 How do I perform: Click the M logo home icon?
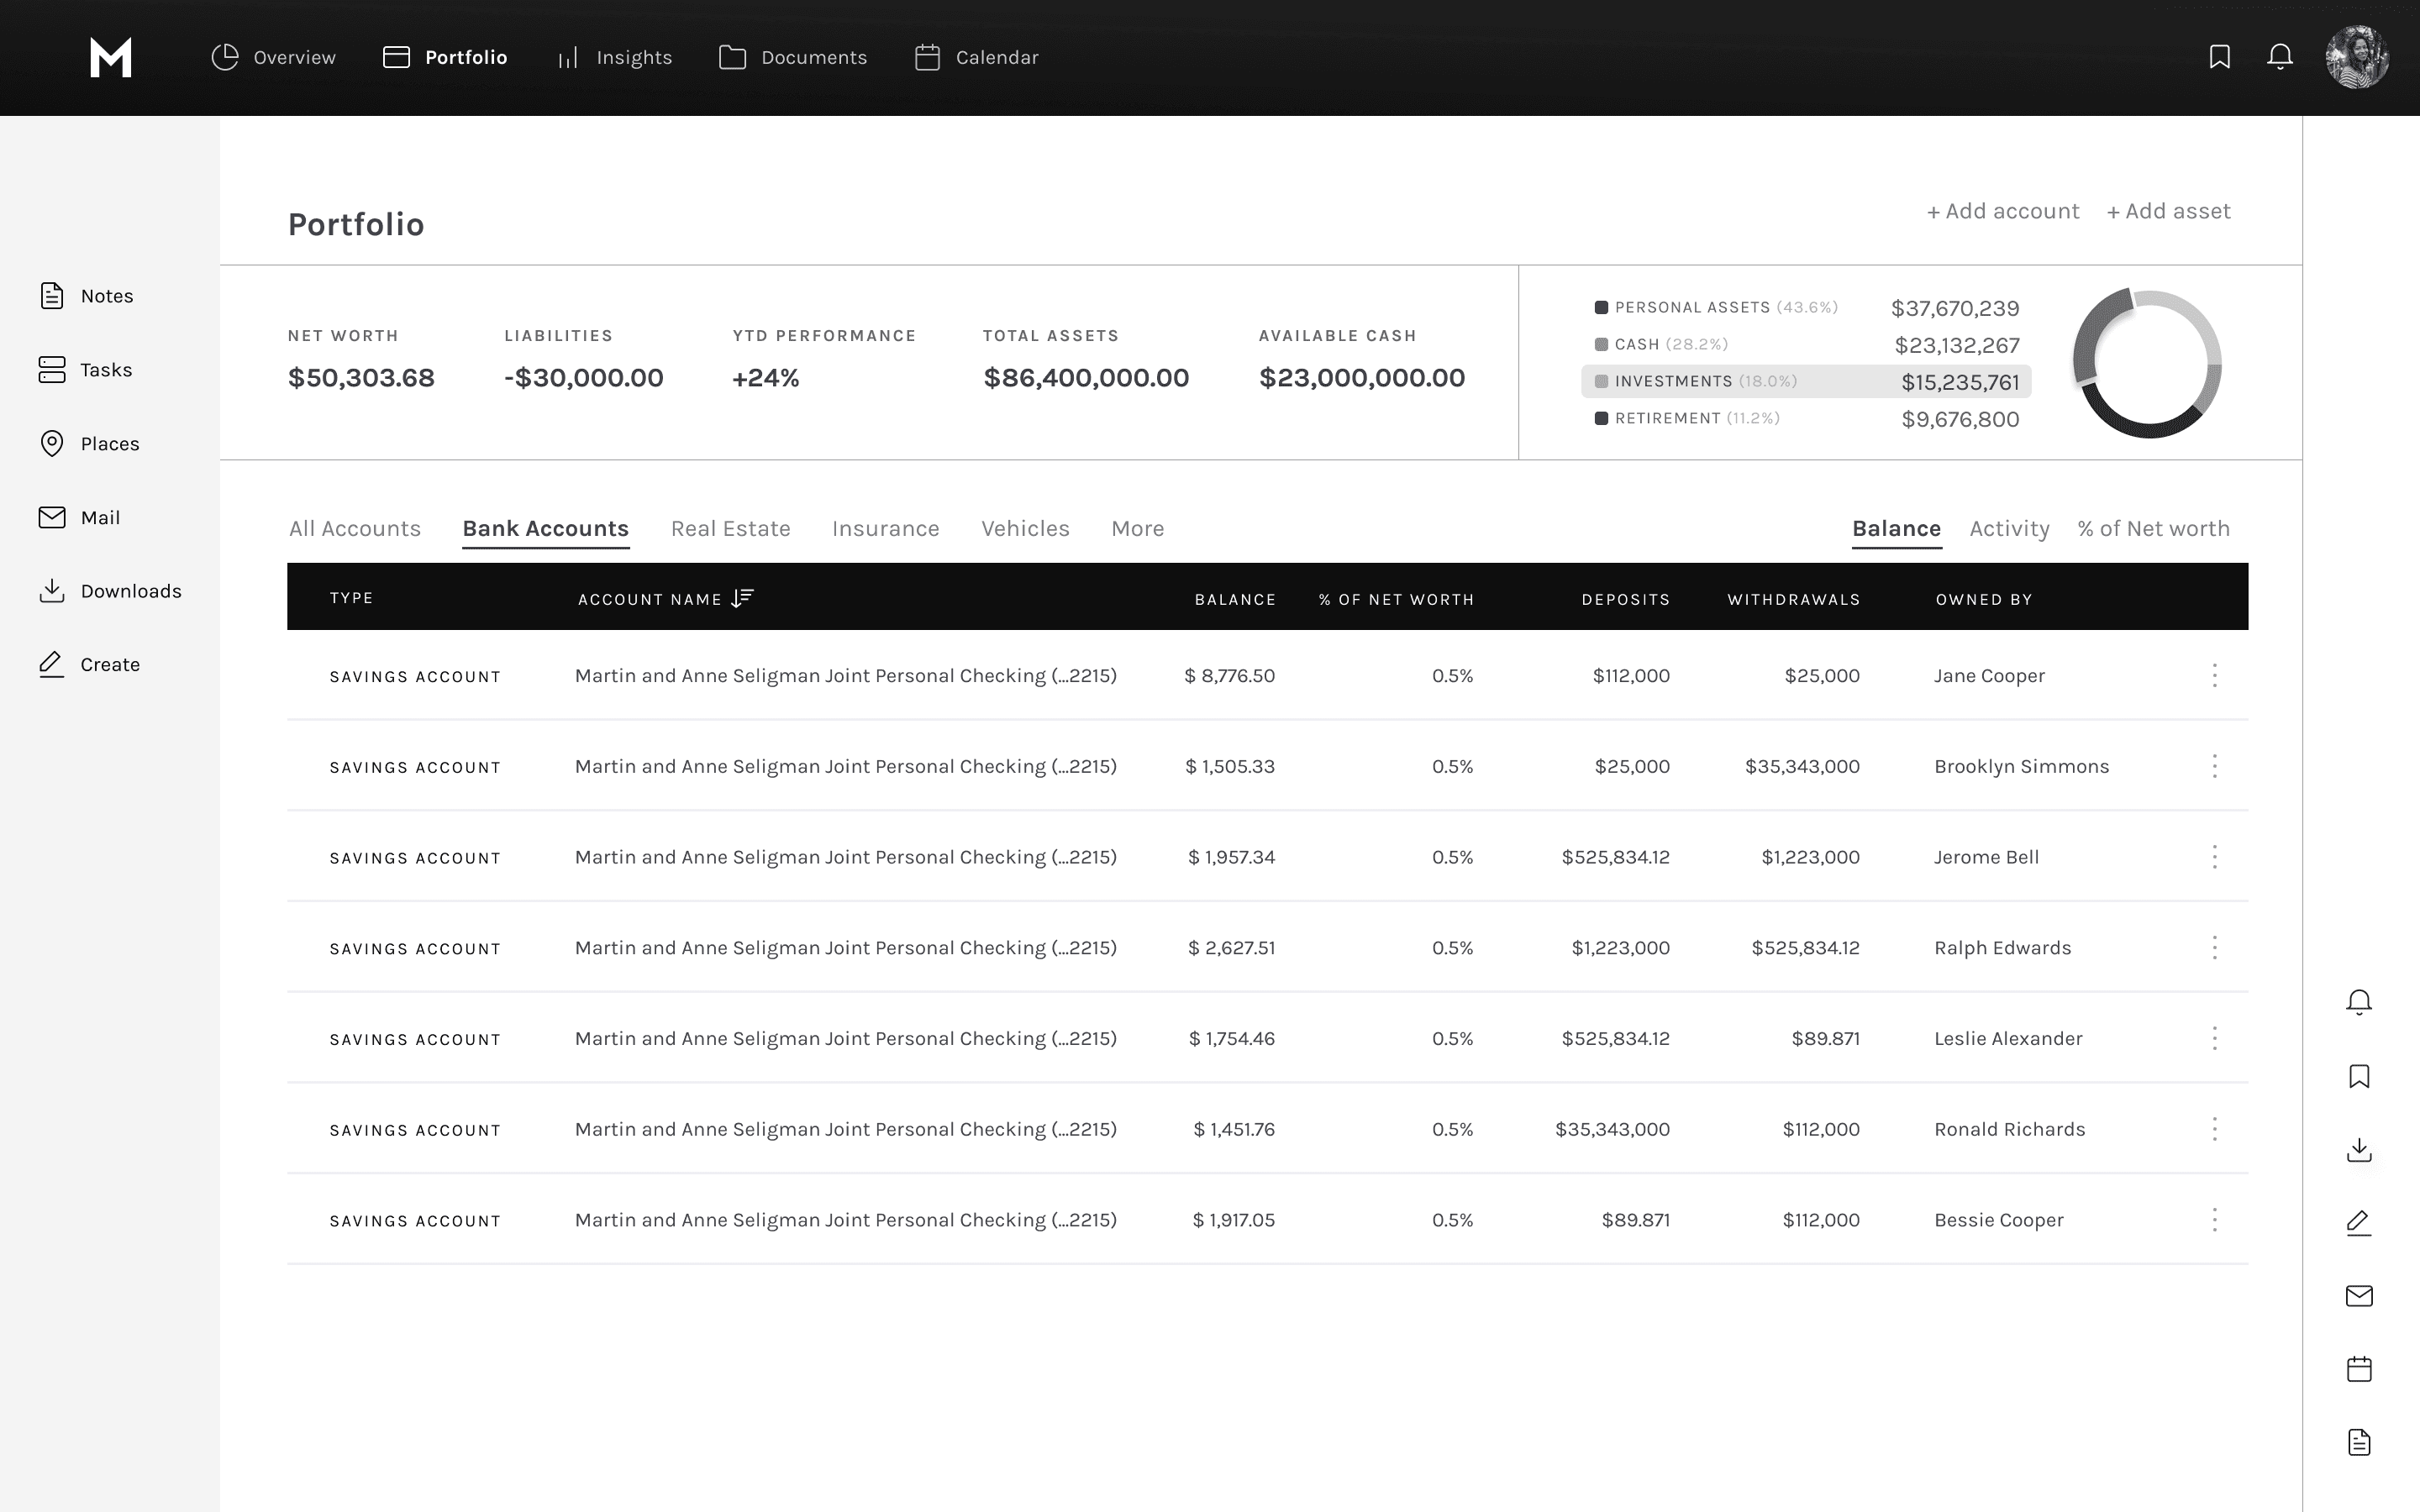pyautogui.click(x=110, y=57)
